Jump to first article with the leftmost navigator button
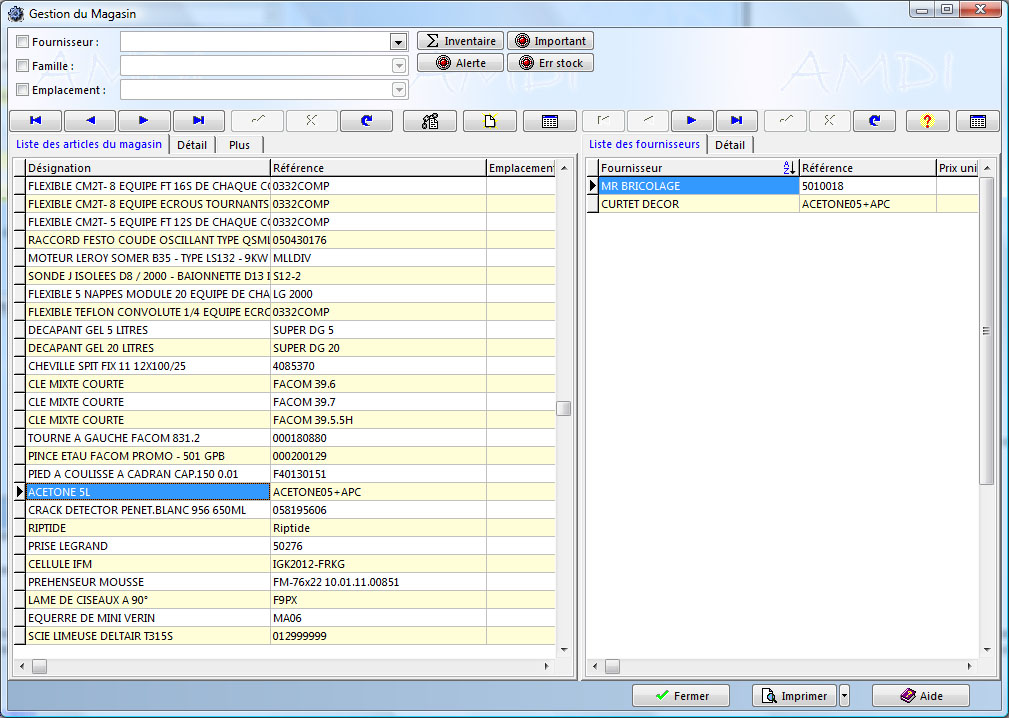The width and height of the screenshot is (1009, 718). coord(35,121)
